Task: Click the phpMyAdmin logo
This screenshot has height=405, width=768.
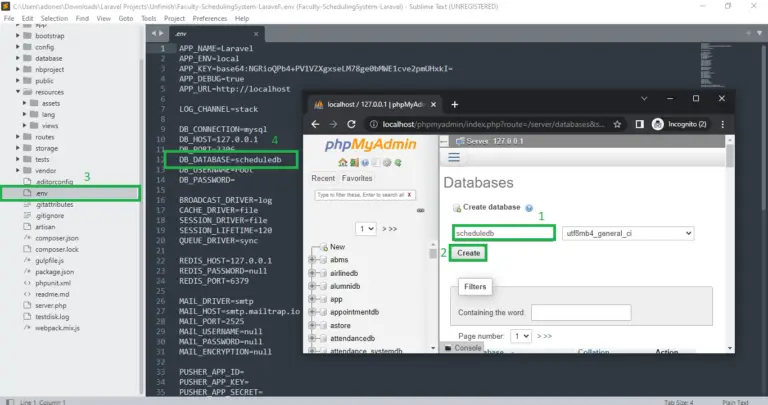Action: coord(370,144)
